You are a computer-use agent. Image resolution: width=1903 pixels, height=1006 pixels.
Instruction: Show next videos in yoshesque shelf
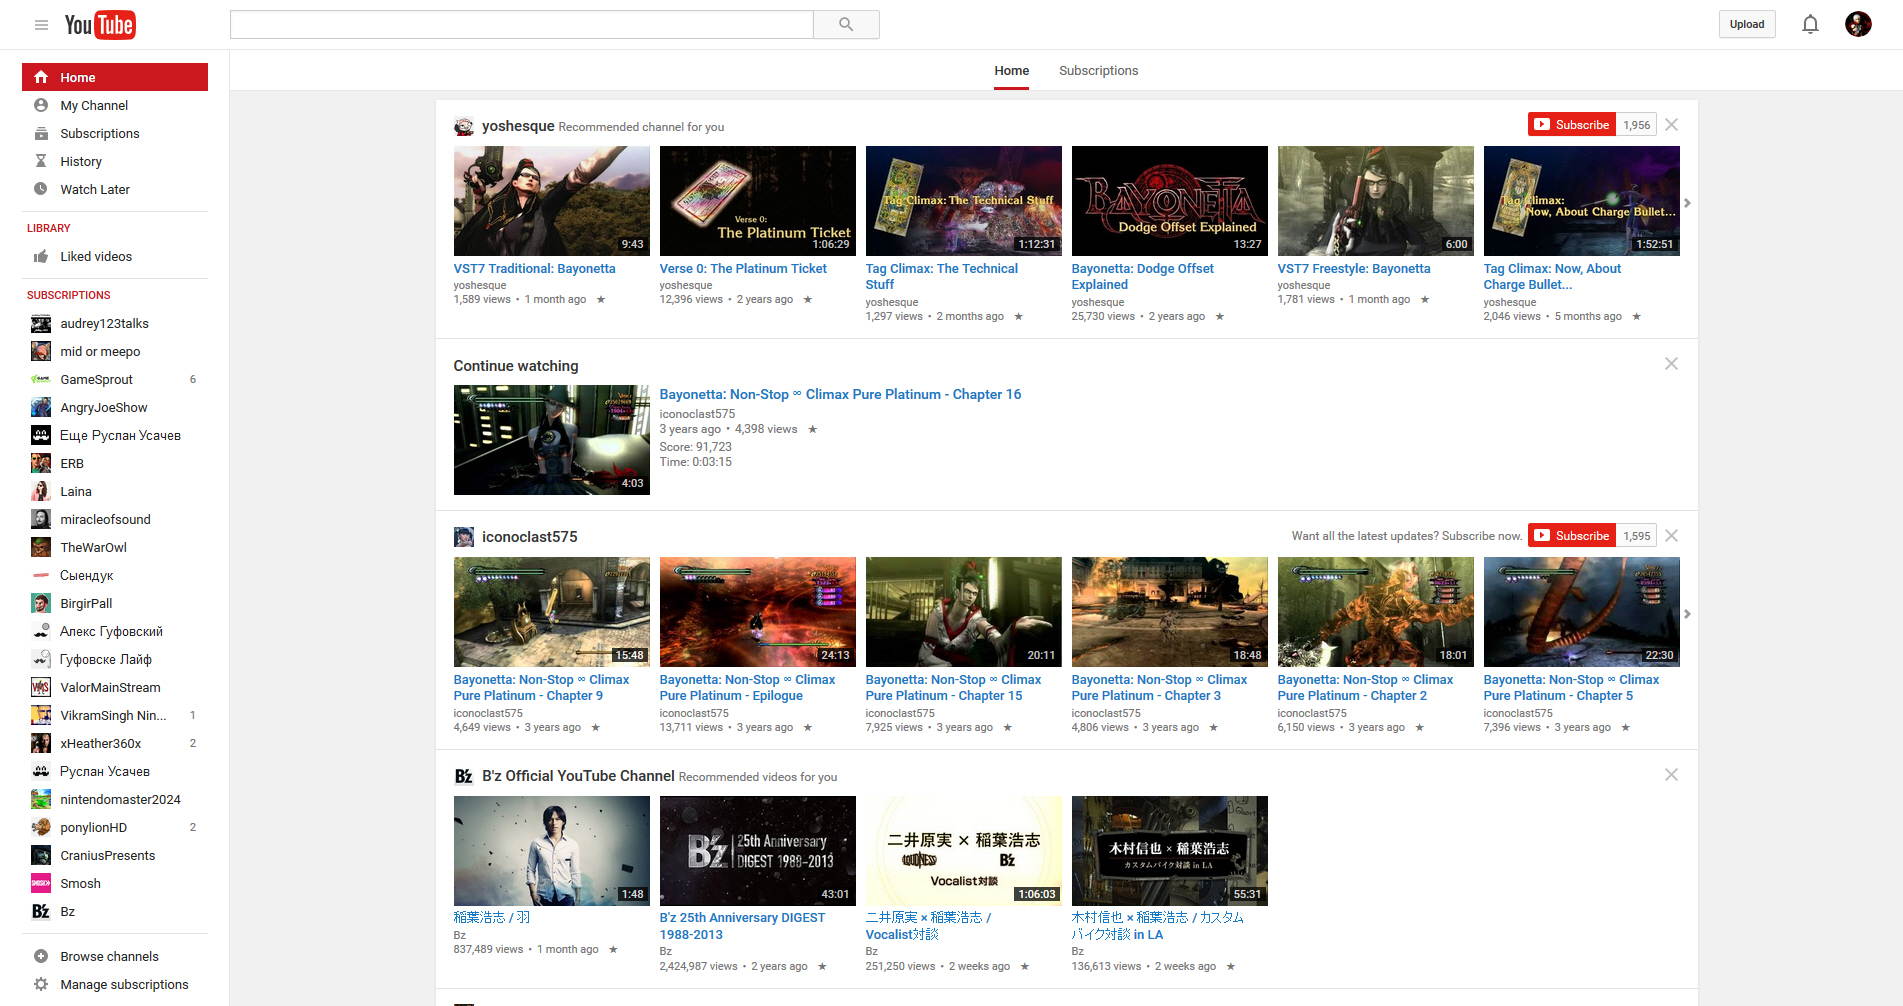point(1687,203)
